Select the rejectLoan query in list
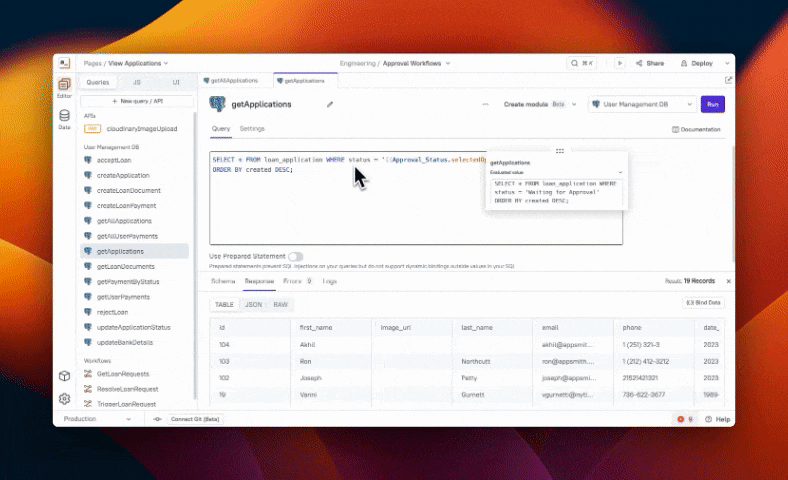788x480 pixels. click(114, 312)
